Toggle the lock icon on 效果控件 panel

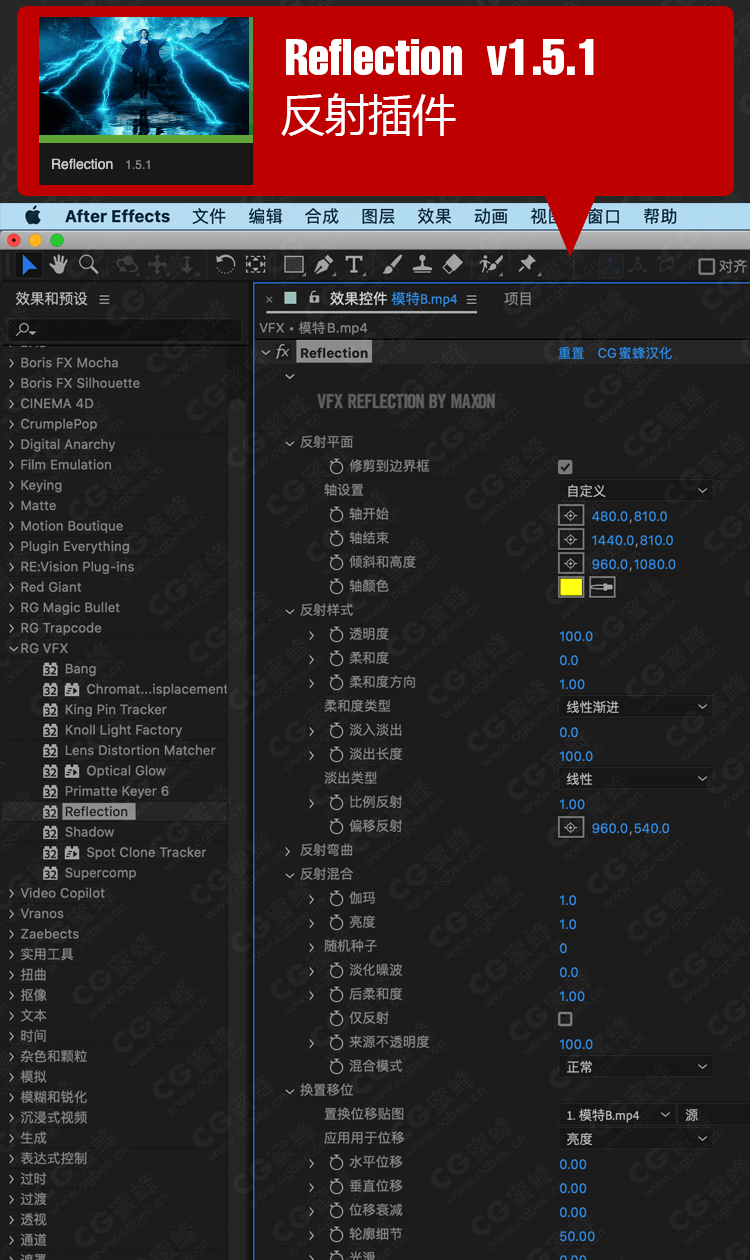click(314, 298)
